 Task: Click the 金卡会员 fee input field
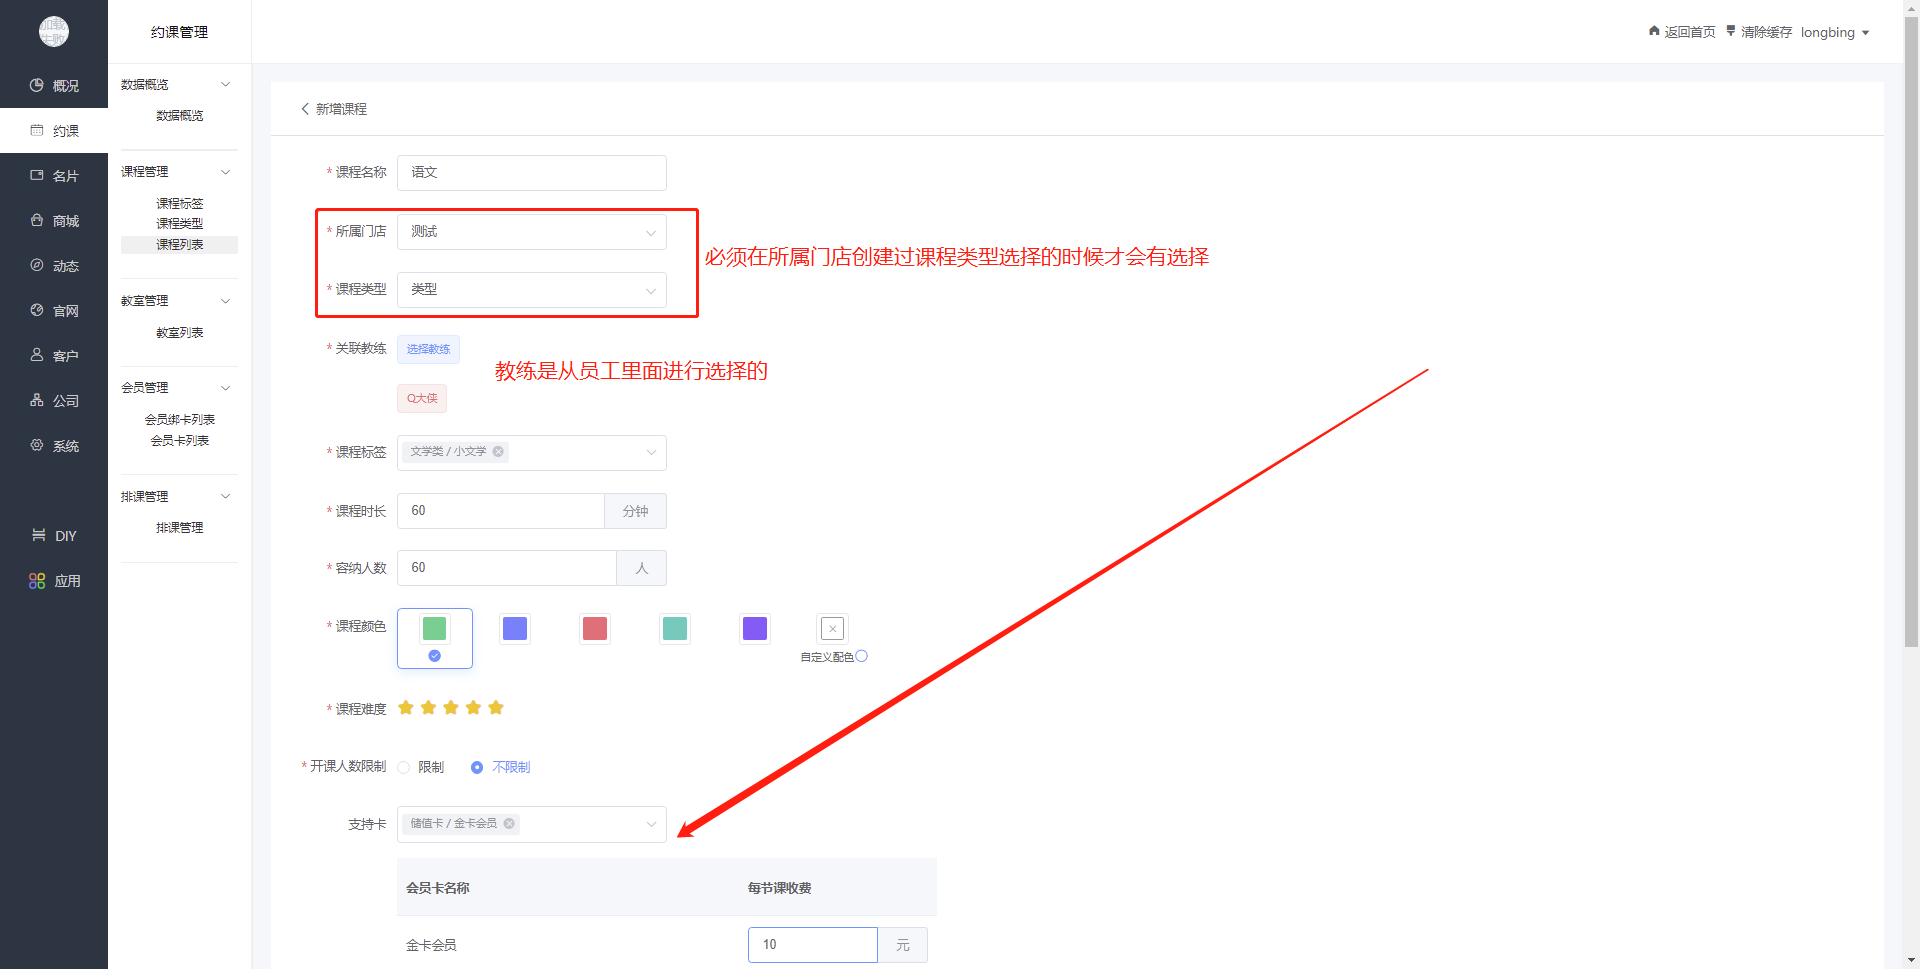point(813,945)
